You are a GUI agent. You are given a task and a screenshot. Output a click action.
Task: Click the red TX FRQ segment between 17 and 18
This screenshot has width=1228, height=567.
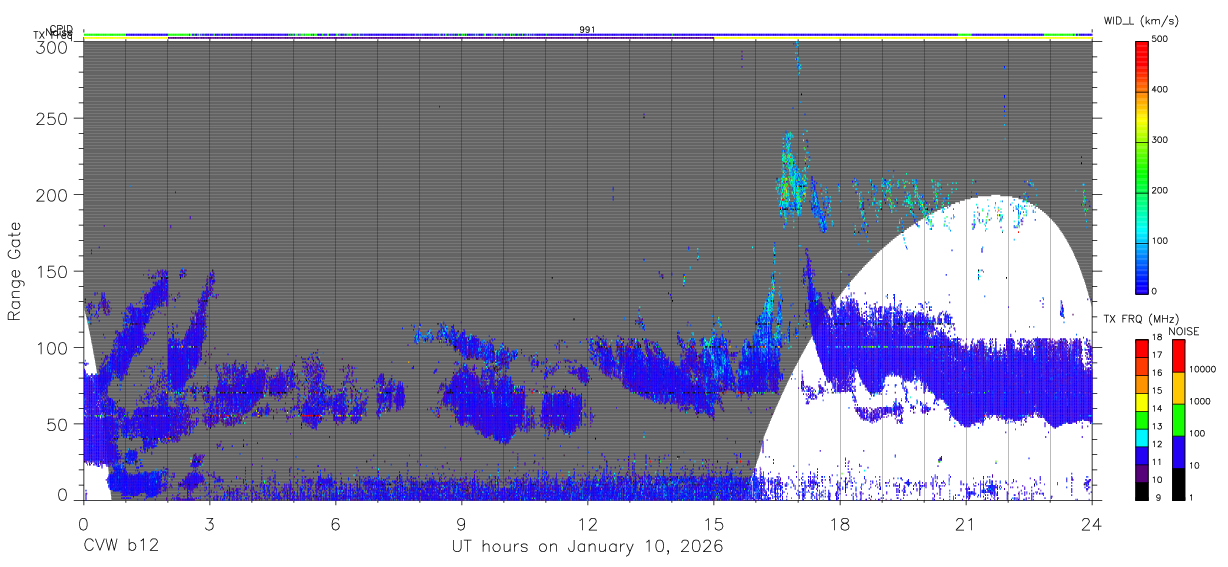[x=1141, y=348]
